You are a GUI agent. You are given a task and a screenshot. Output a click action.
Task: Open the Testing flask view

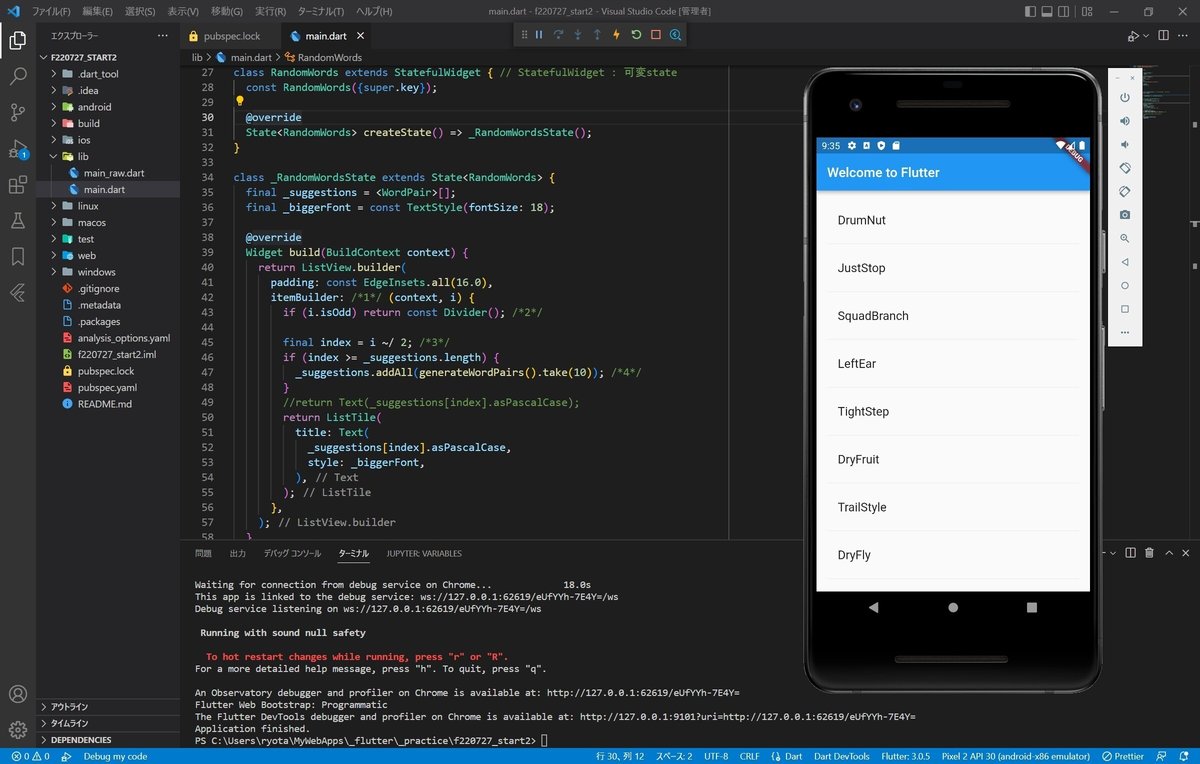pos(18,221)
